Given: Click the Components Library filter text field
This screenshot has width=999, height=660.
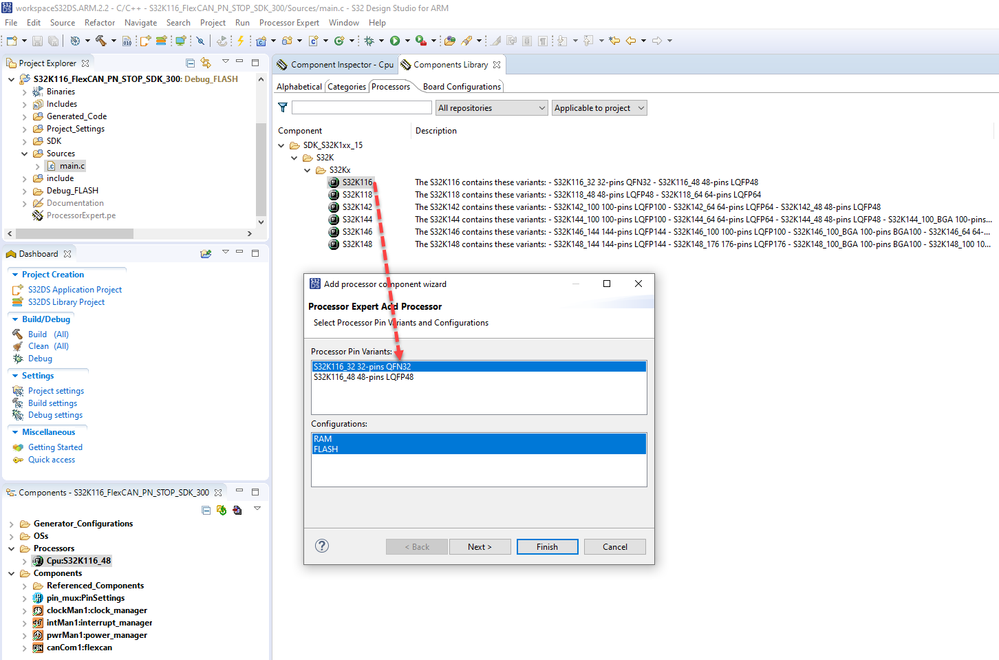Looking at the screenshot, I should pos(361,108).
